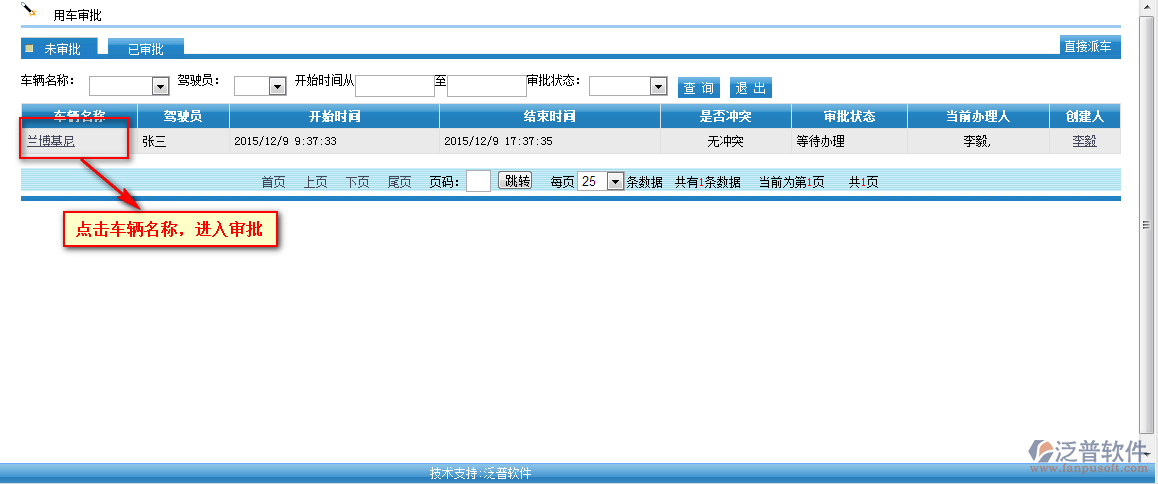The image size is (1158, 484).
Task: Click the 开始时间从 start date field
Action: tap(394, 86)
